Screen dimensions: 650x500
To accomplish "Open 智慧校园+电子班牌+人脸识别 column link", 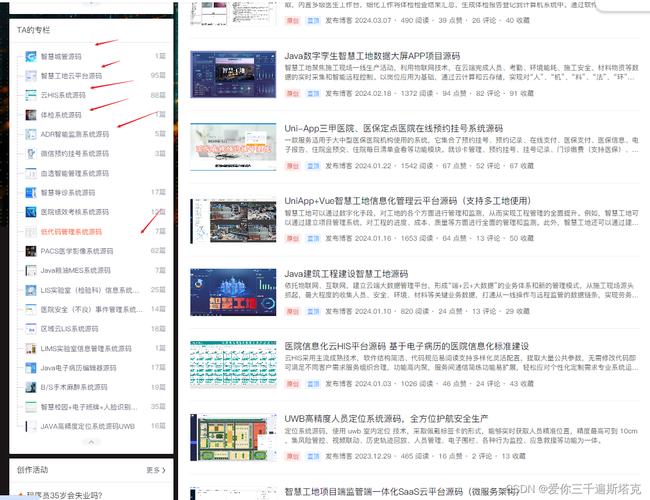I will 89,407.
